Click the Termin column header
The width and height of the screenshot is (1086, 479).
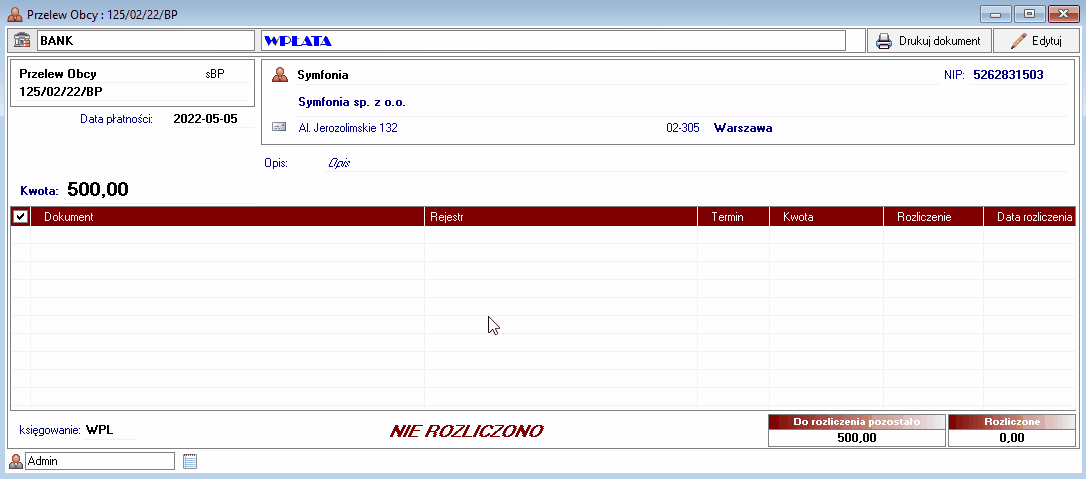[733, 217]
